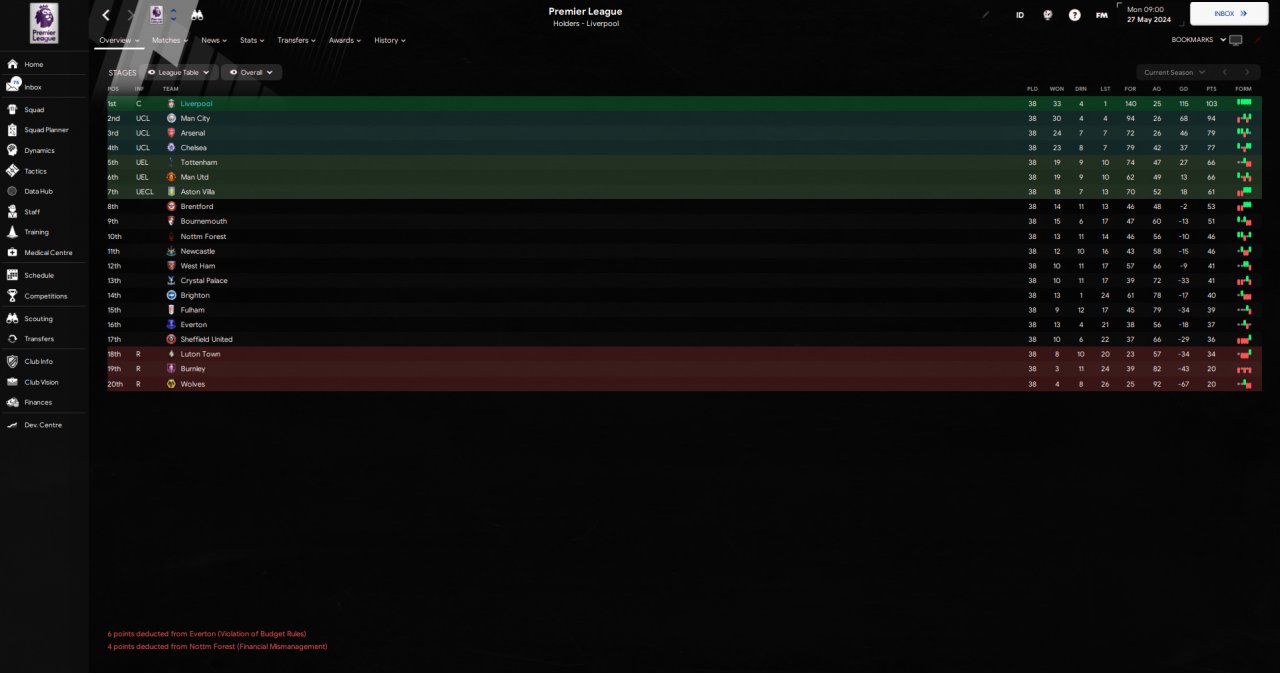Open Brentford team link
Viewport: 1280px width, 673px height.
pos(196,206)
